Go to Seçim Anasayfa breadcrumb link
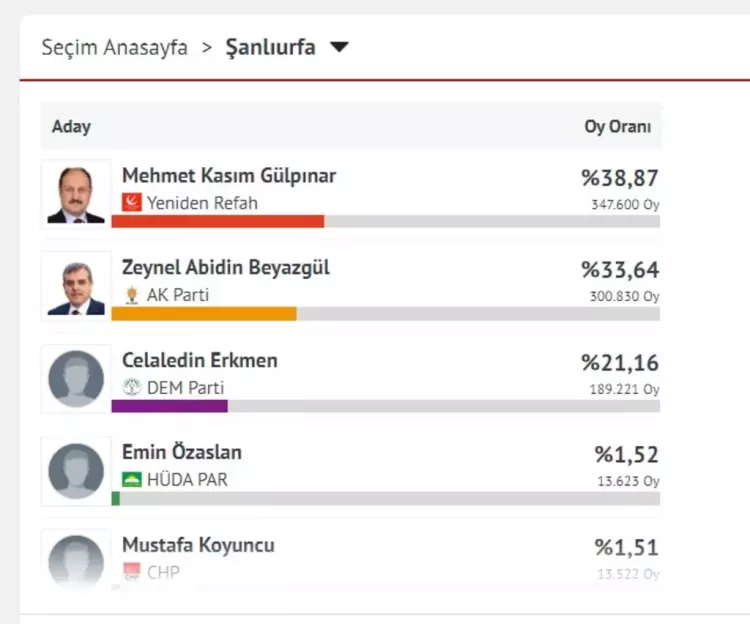The height and width of the screenshot is (624, 750). [114, 47]
